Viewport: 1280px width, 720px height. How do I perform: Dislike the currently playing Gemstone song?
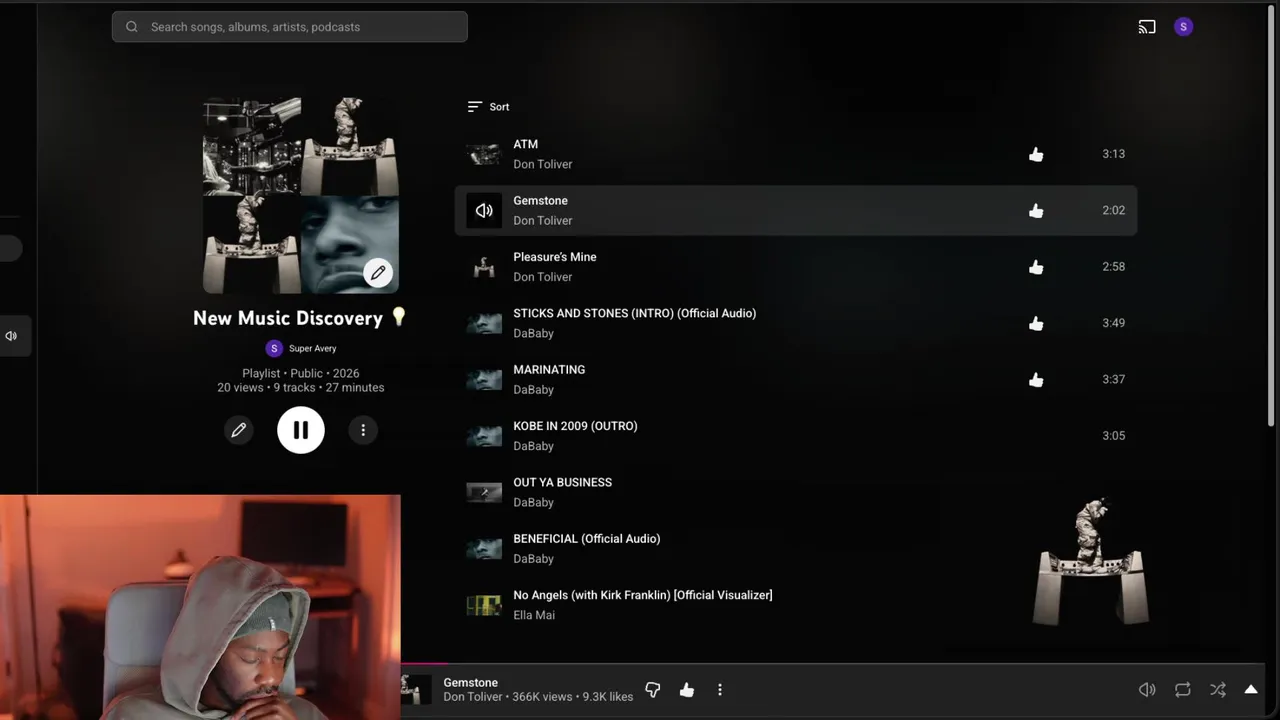[x=653, y=690]
